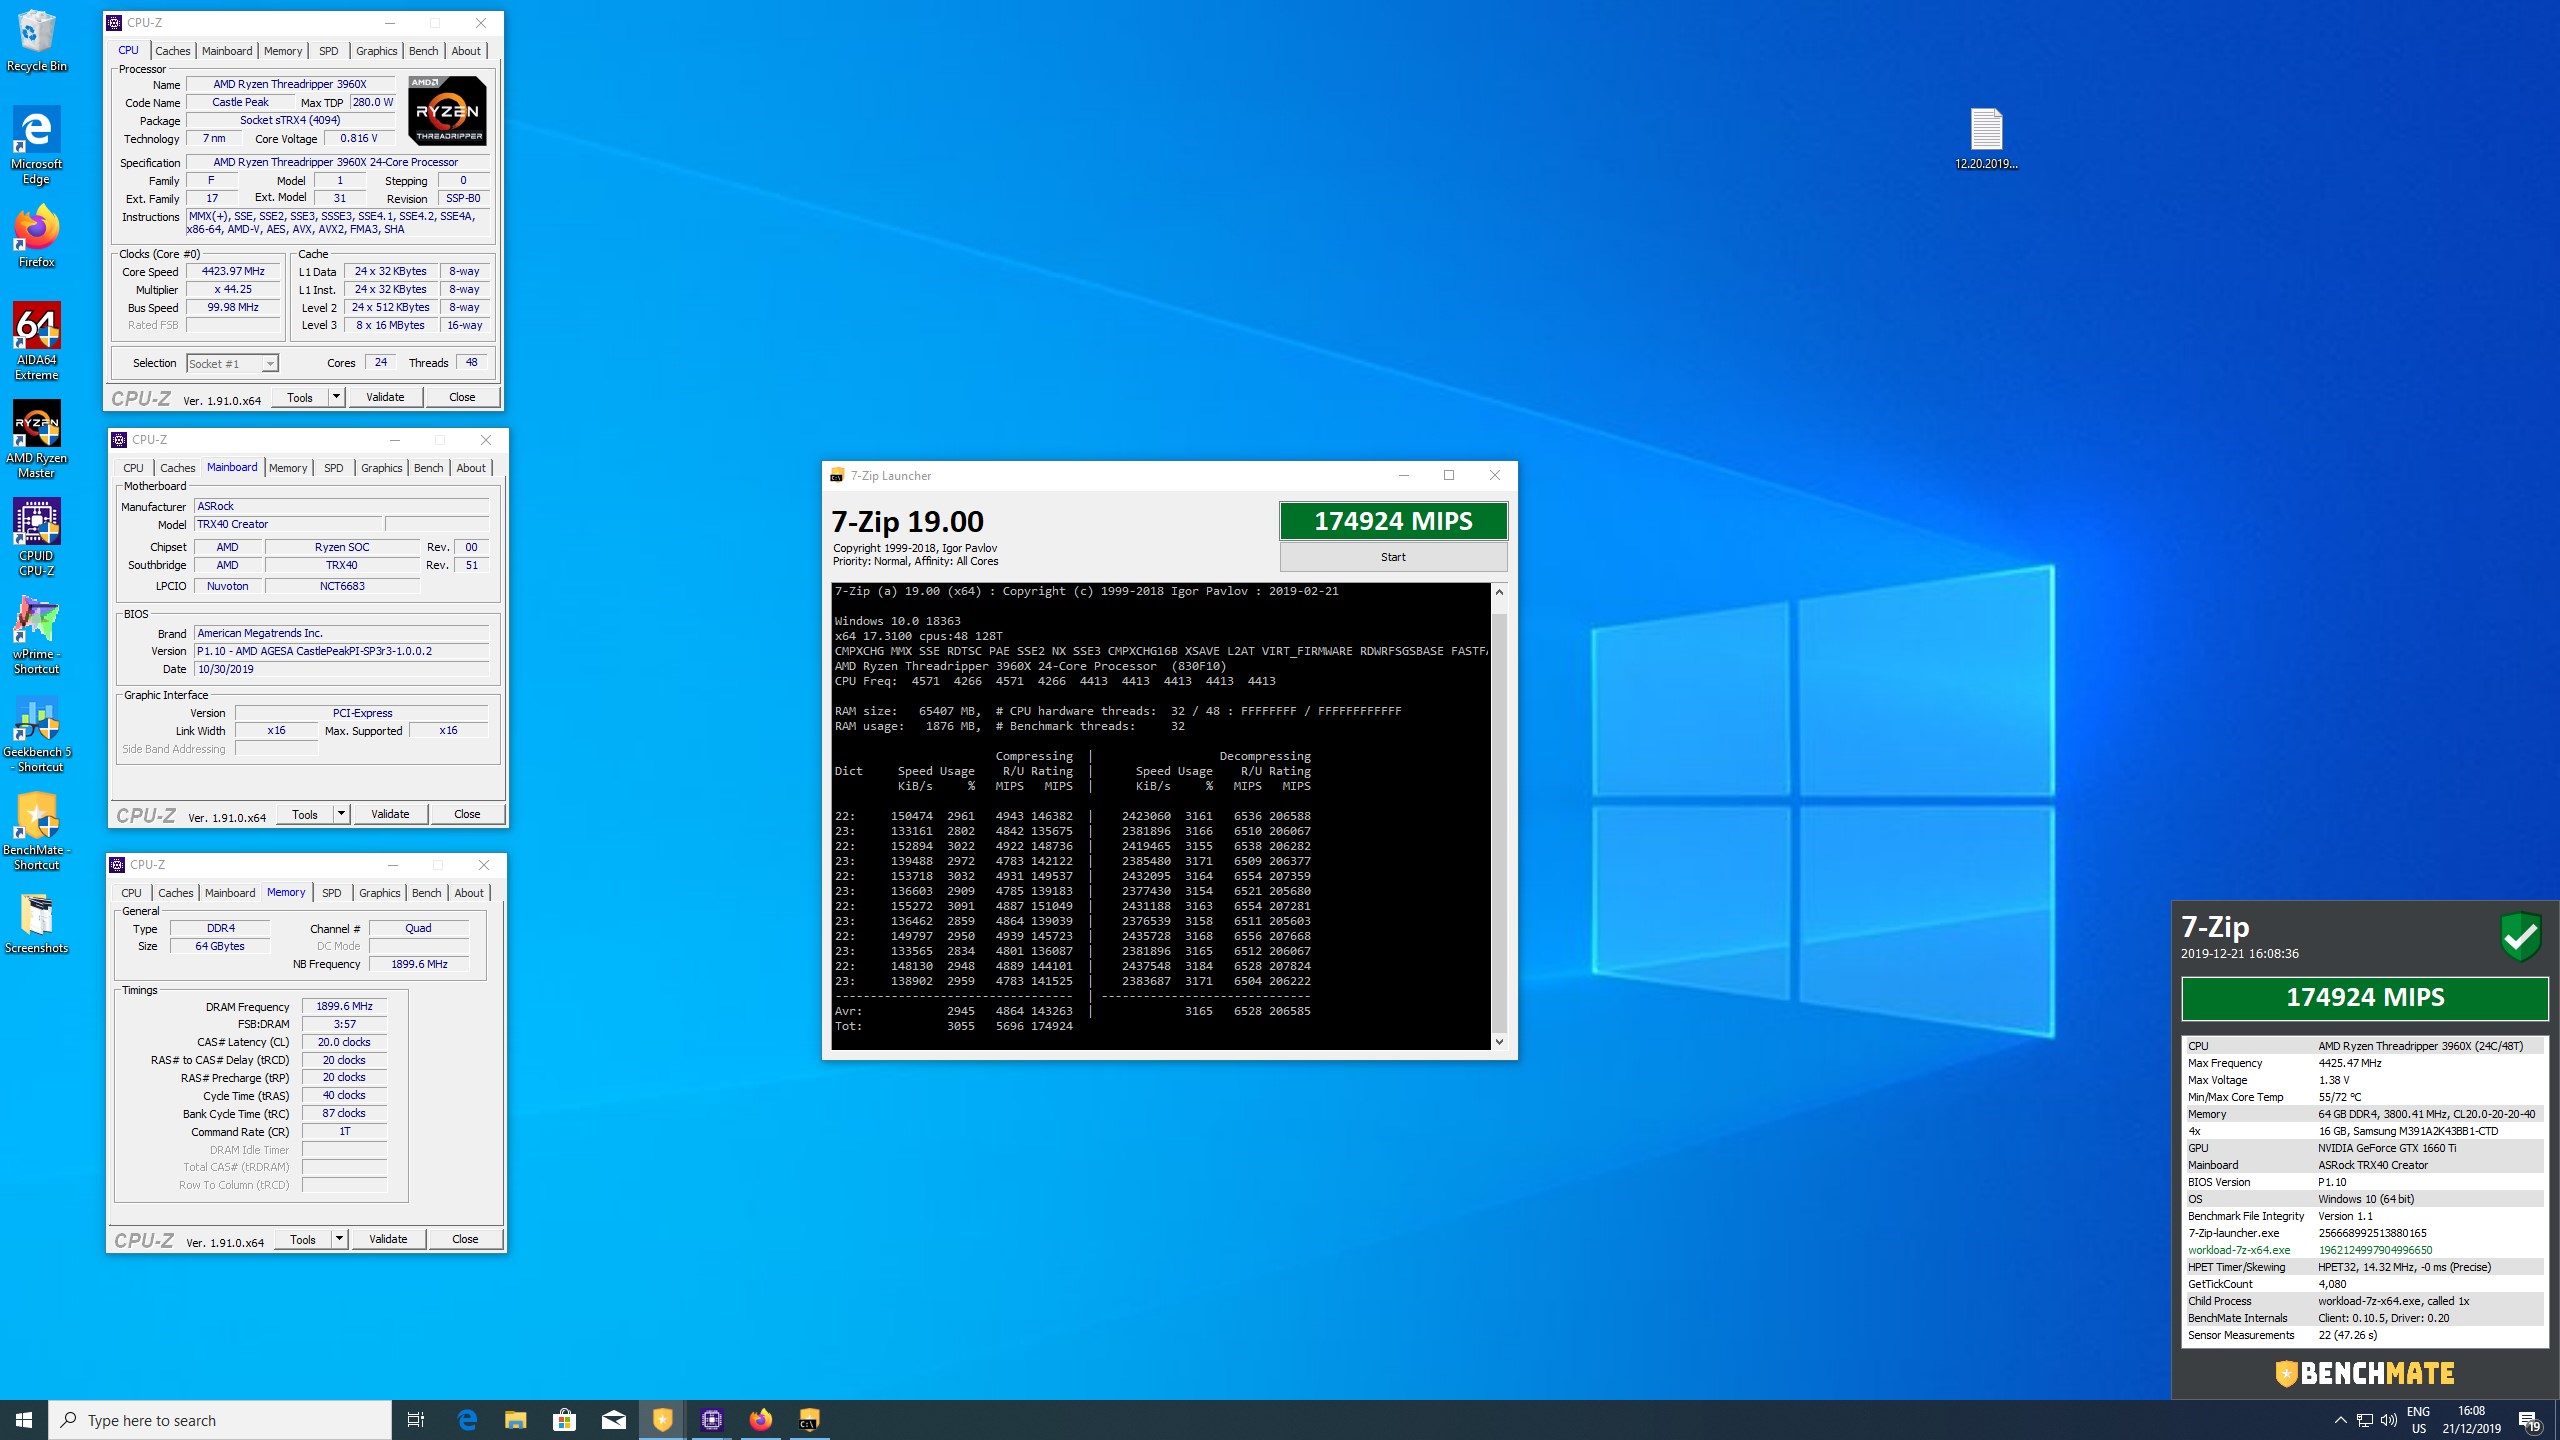Screen dimensions: 2560x1440
Task: Open Microsoft Edge desktop shortcut
Action: pos(37,146)
